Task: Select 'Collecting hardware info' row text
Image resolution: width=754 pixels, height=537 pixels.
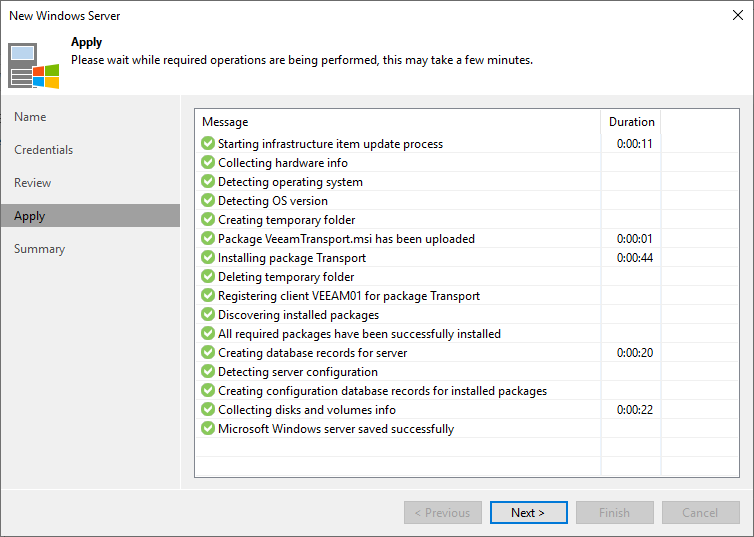Action: [283, 163]
